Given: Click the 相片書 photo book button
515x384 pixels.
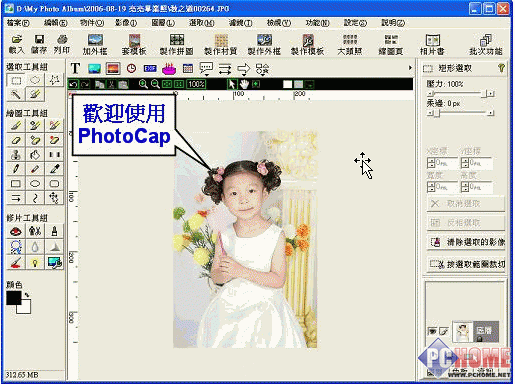Looking at the screenshot, I should point(432,44).
